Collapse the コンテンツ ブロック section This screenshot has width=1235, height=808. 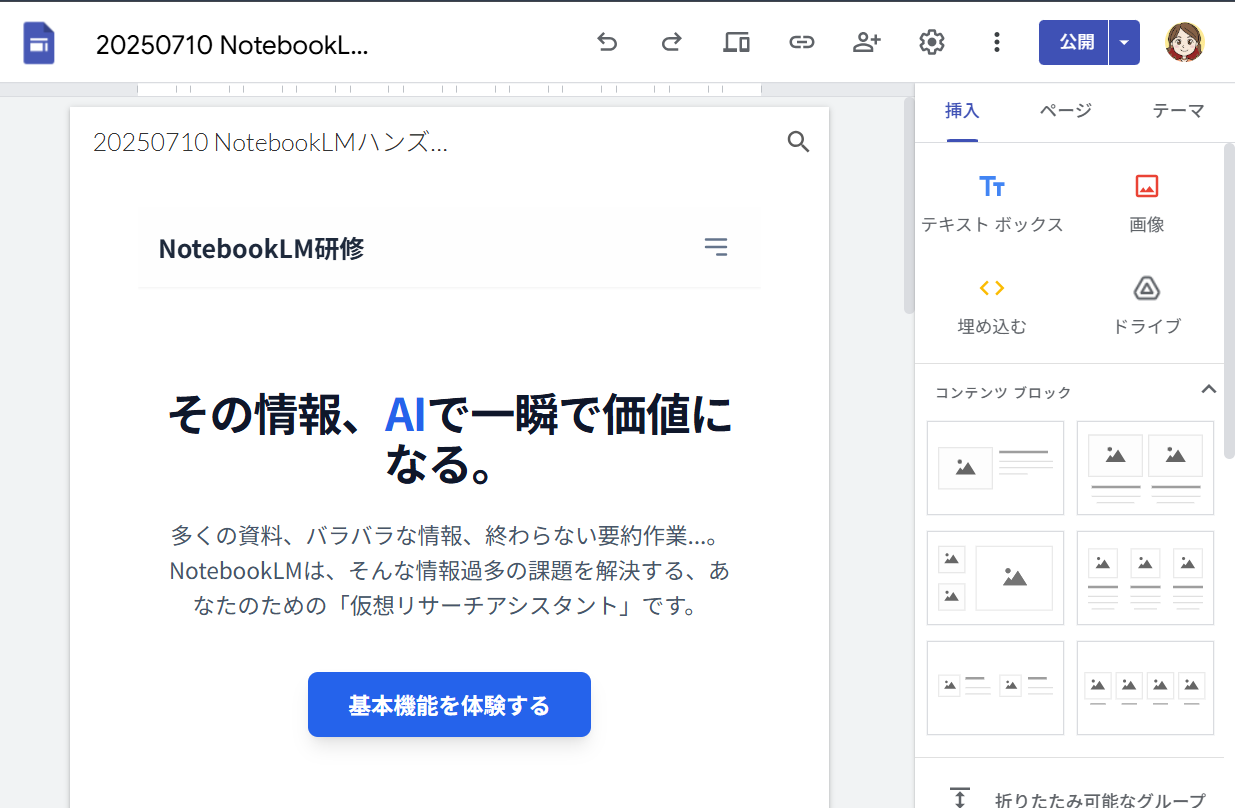pos(1209,390)
